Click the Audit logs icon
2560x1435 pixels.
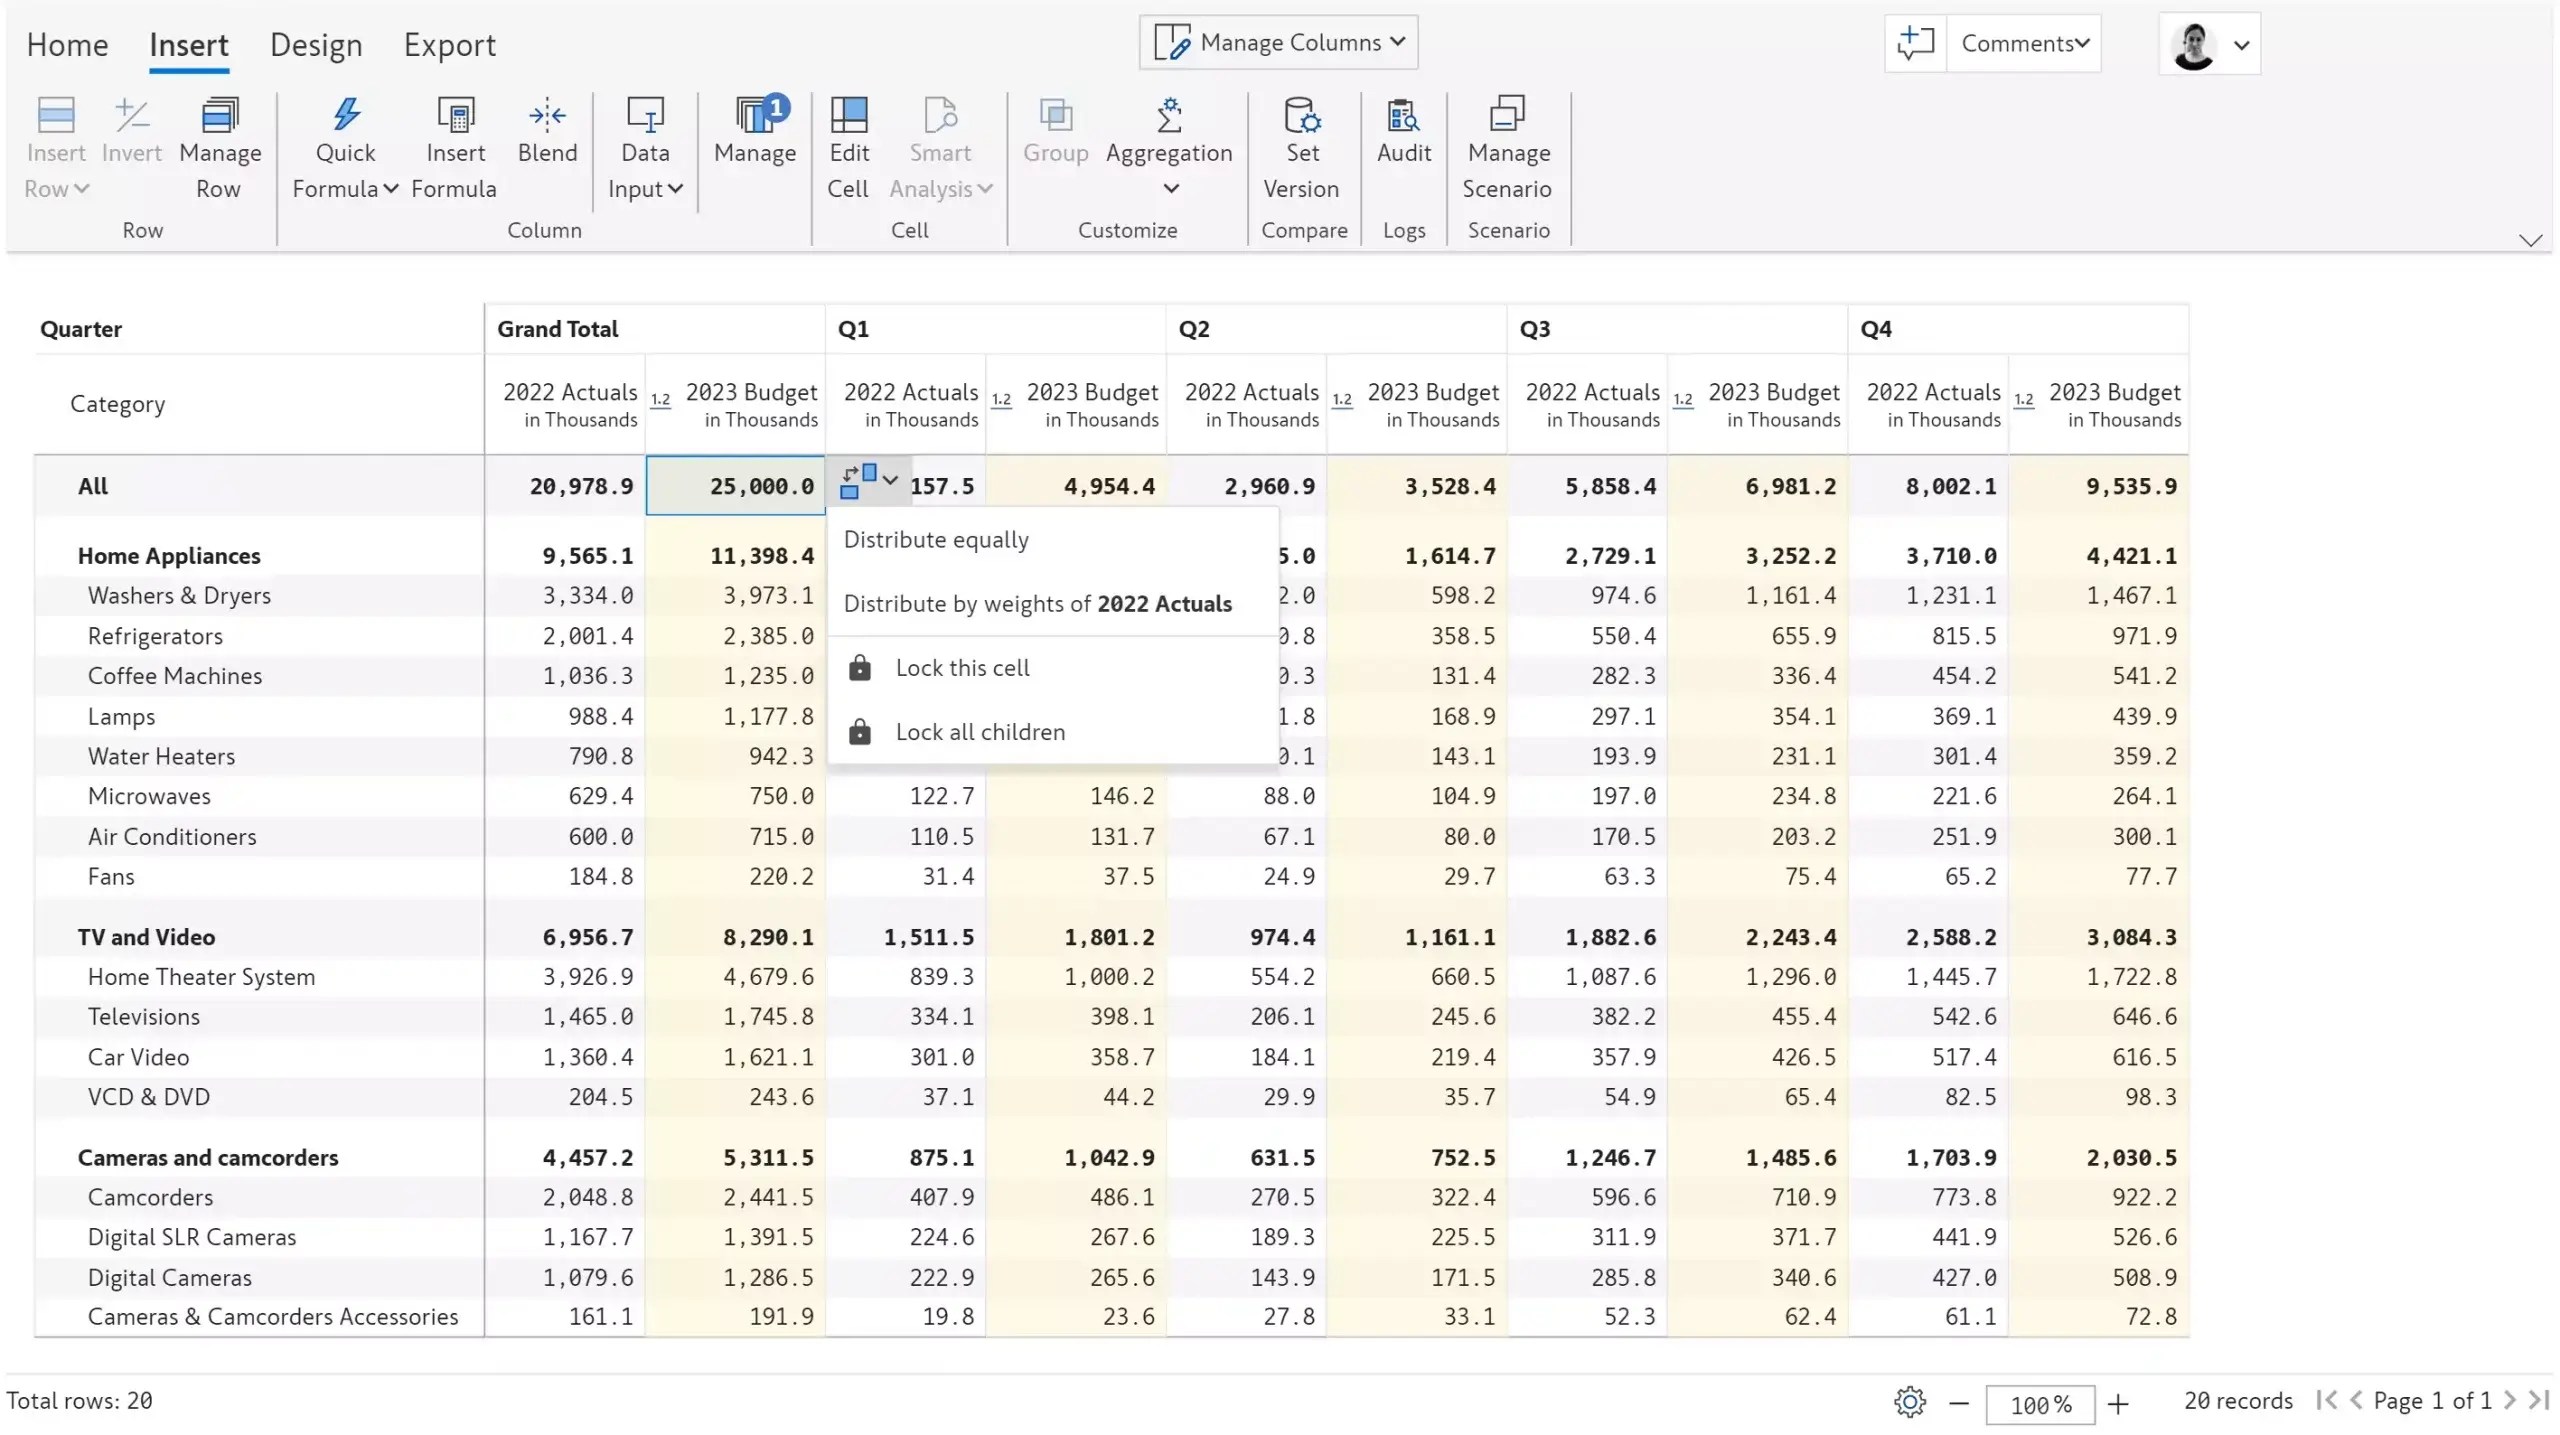pyautogui.click(x=1403, y=116)
